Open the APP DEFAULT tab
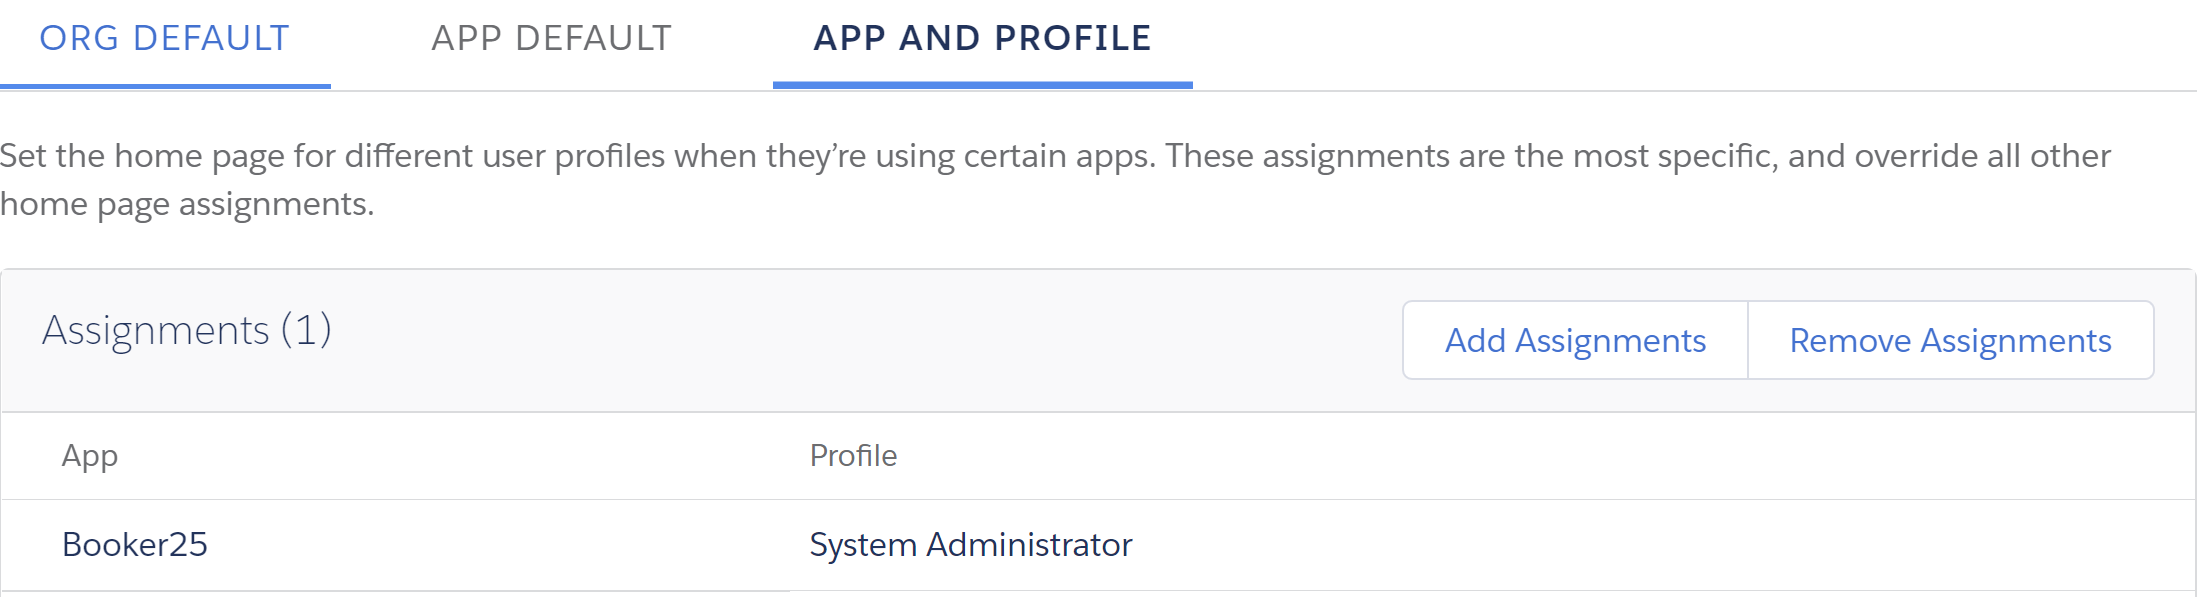Screen dimensions: 2201x597 (551, 38)
